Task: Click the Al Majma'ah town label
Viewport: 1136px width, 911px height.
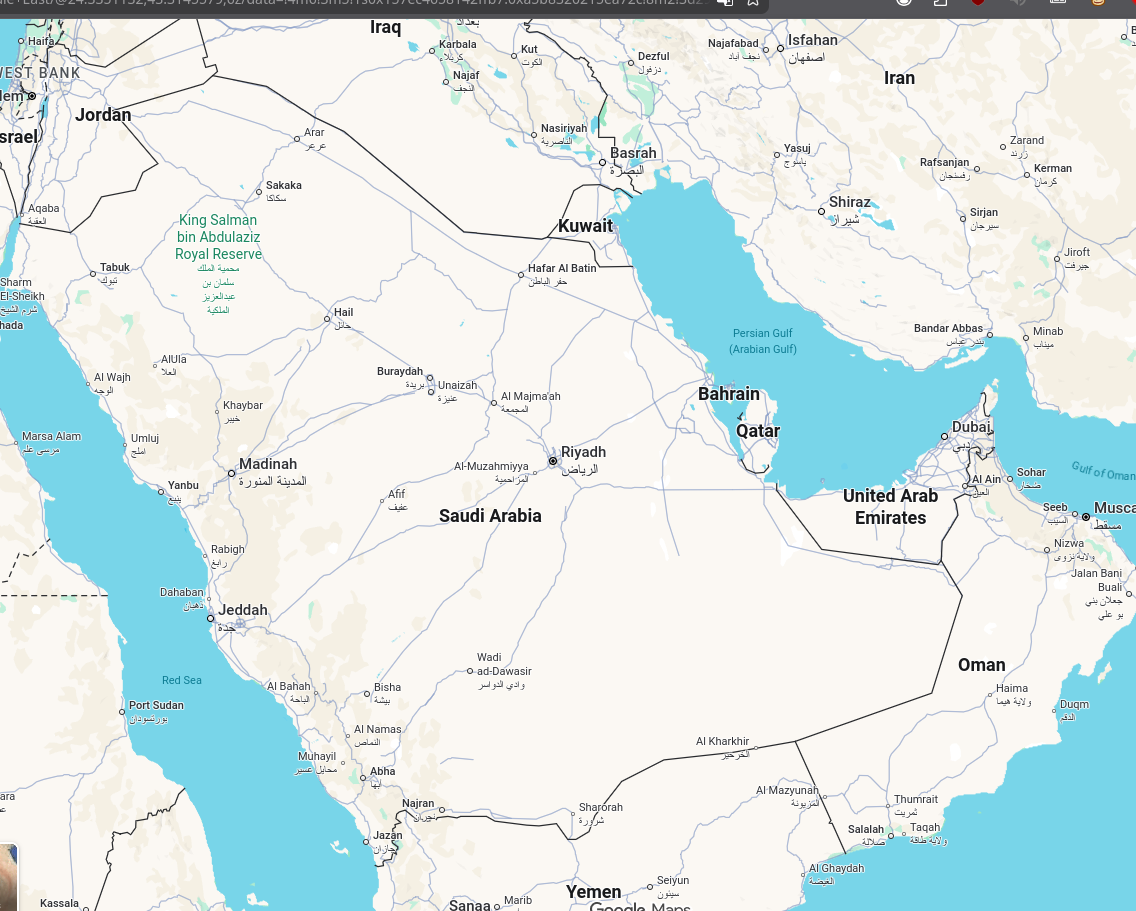Action: [x=530, y=396]
